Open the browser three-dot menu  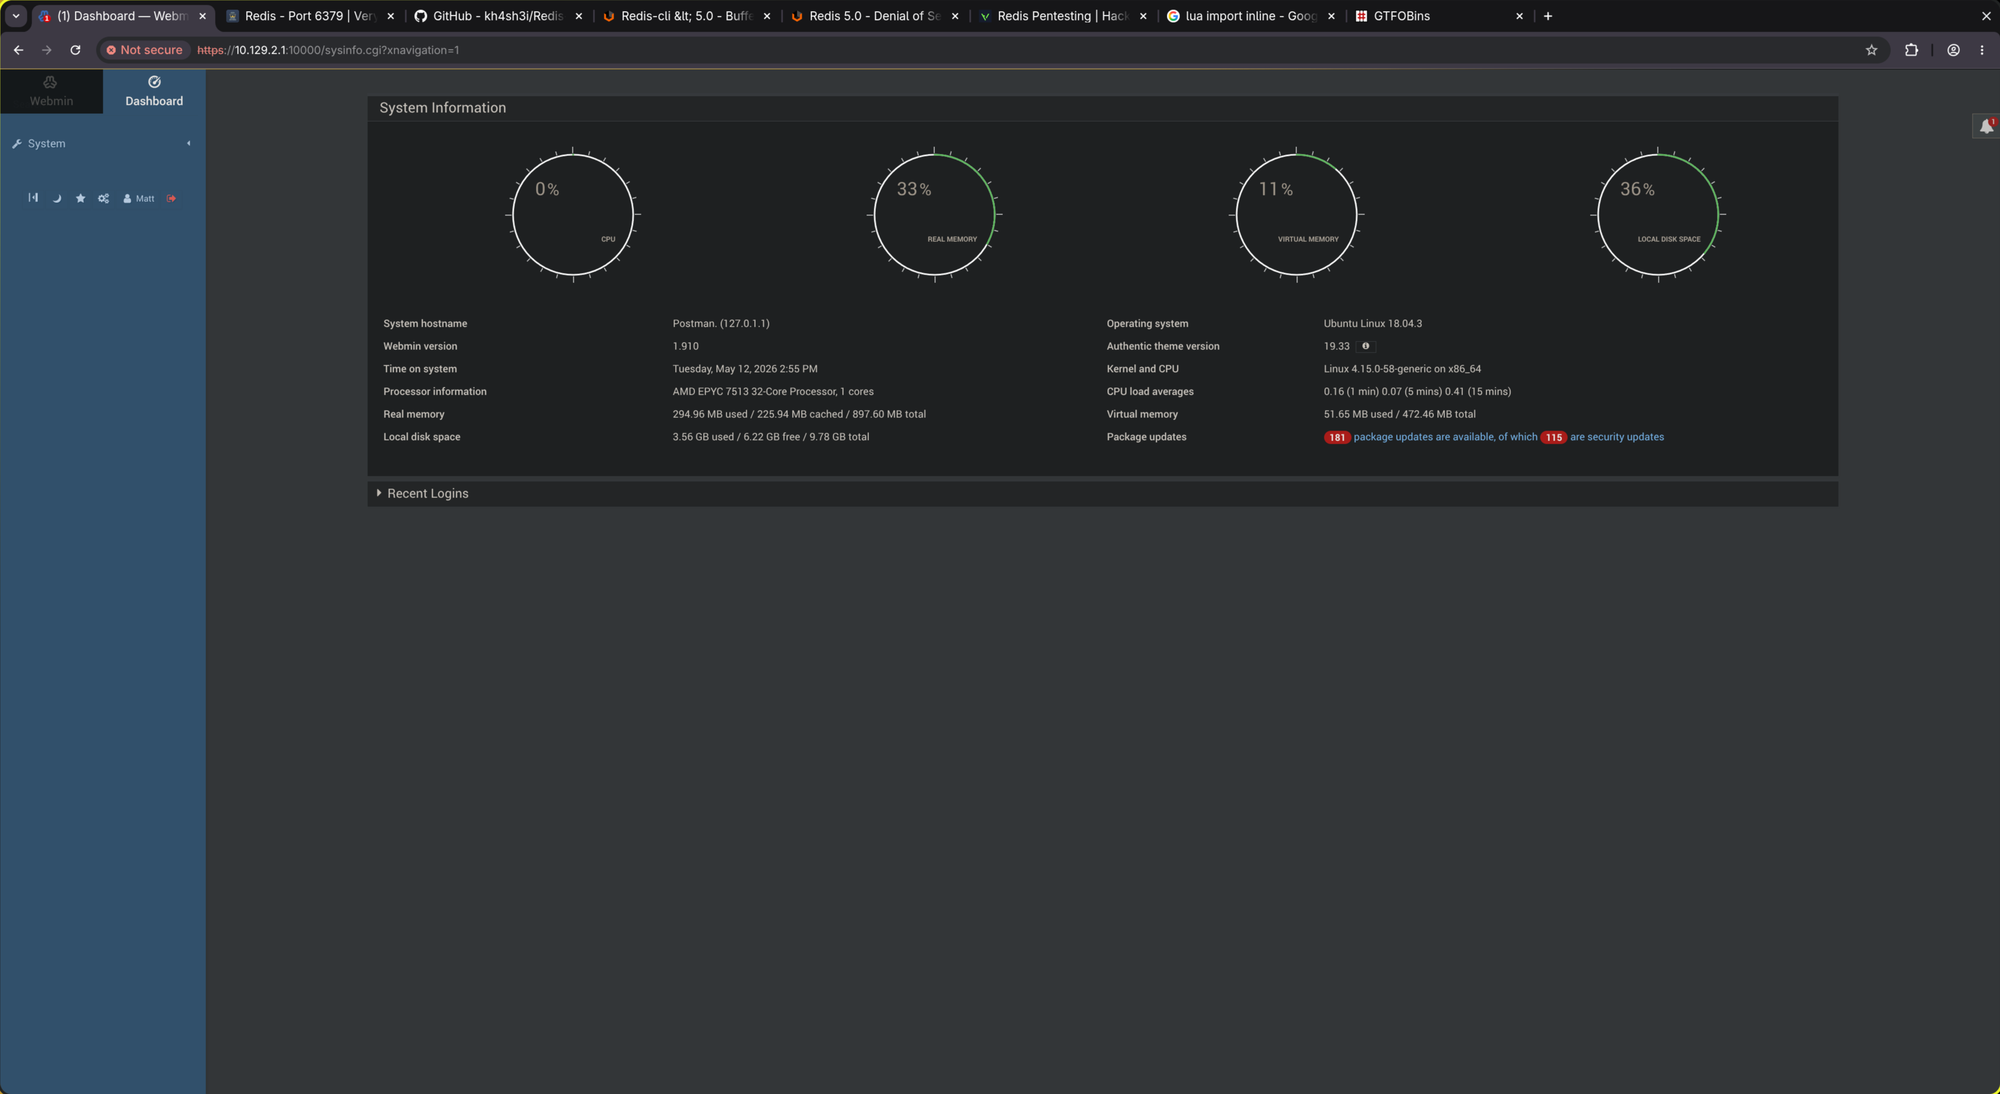pos(1982,50)
